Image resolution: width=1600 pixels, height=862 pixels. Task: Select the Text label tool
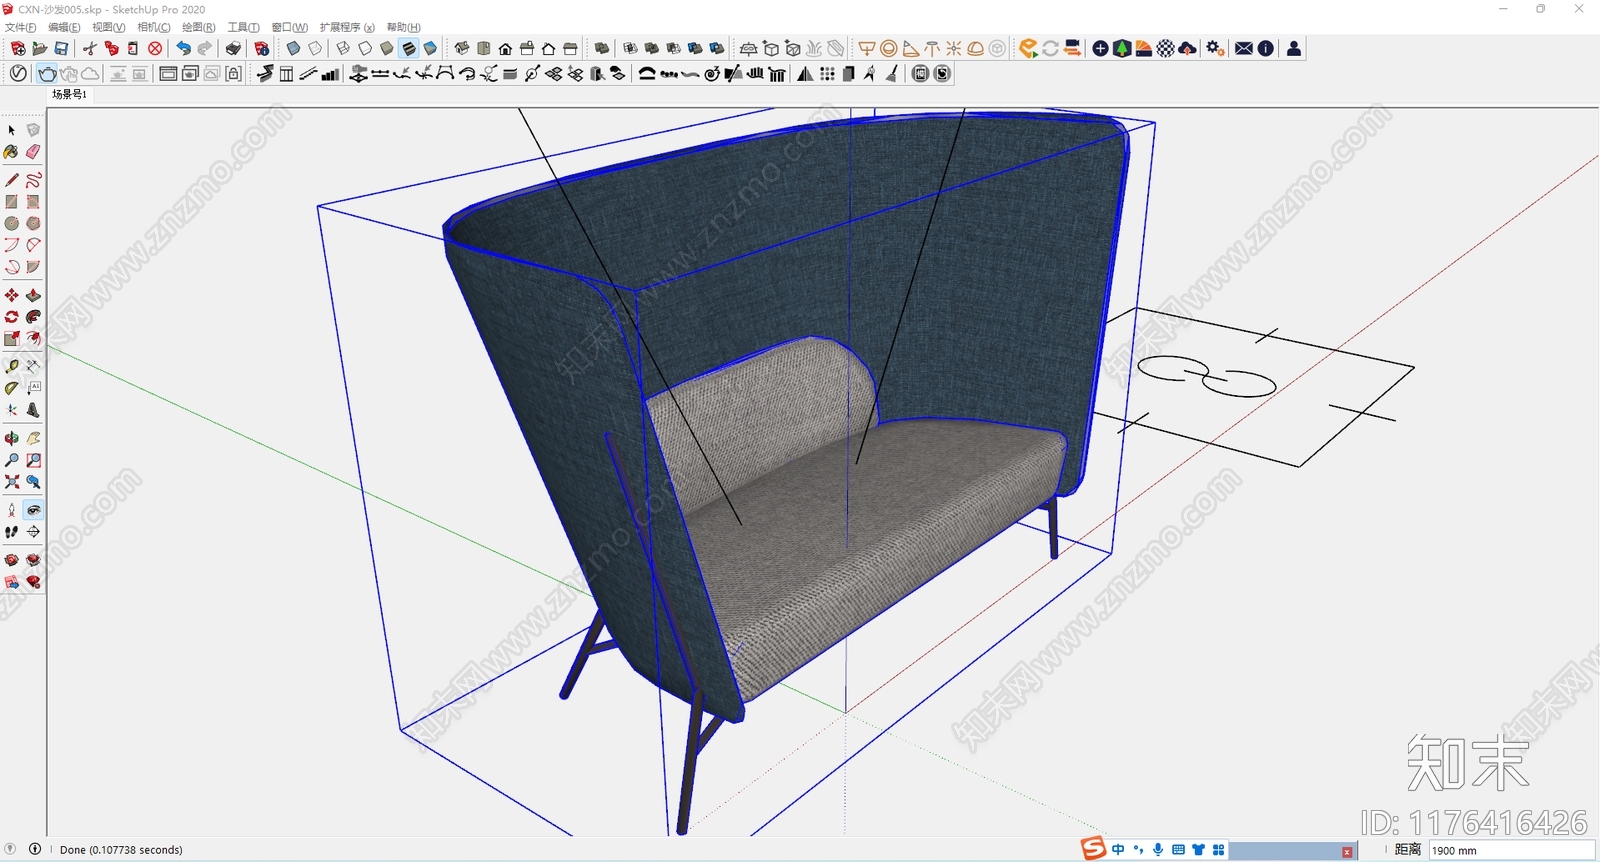tap(33, 388)
